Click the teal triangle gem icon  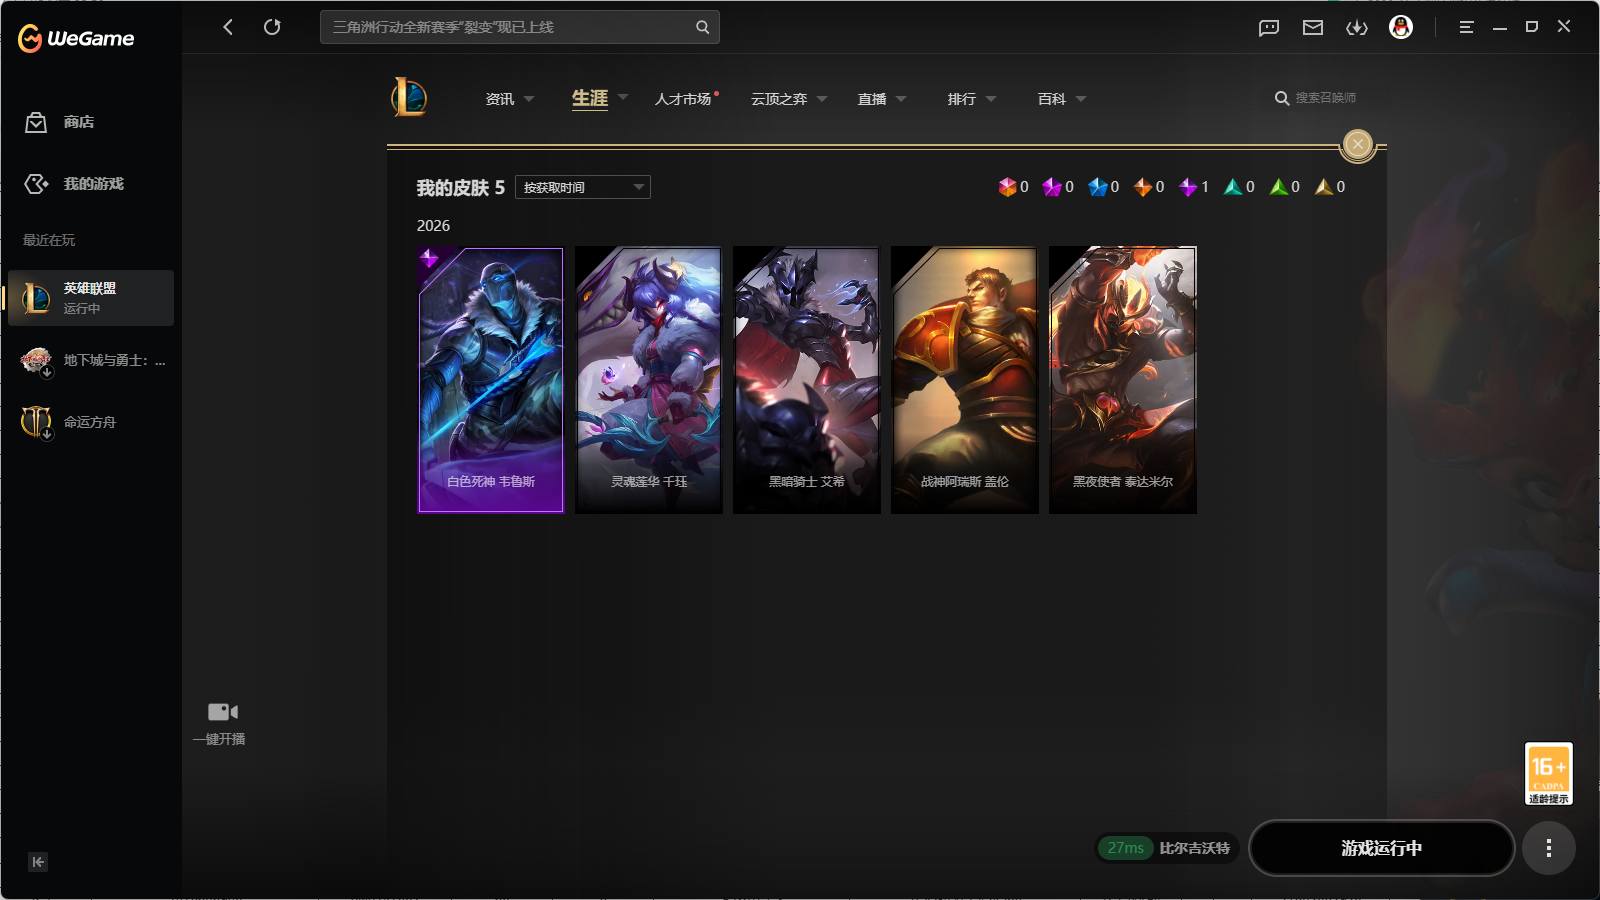pyautogui.click(x=1233, y=187)
